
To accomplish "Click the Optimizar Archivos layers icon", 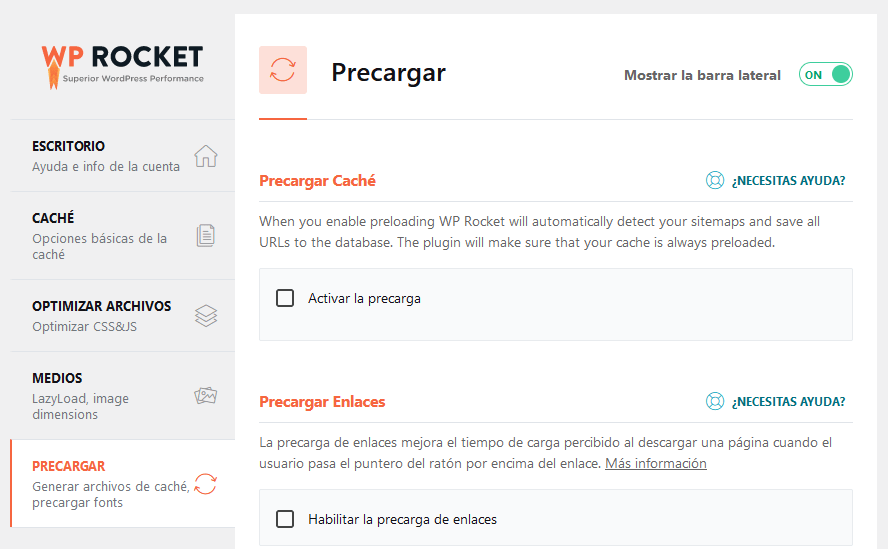I will (205, 316).
